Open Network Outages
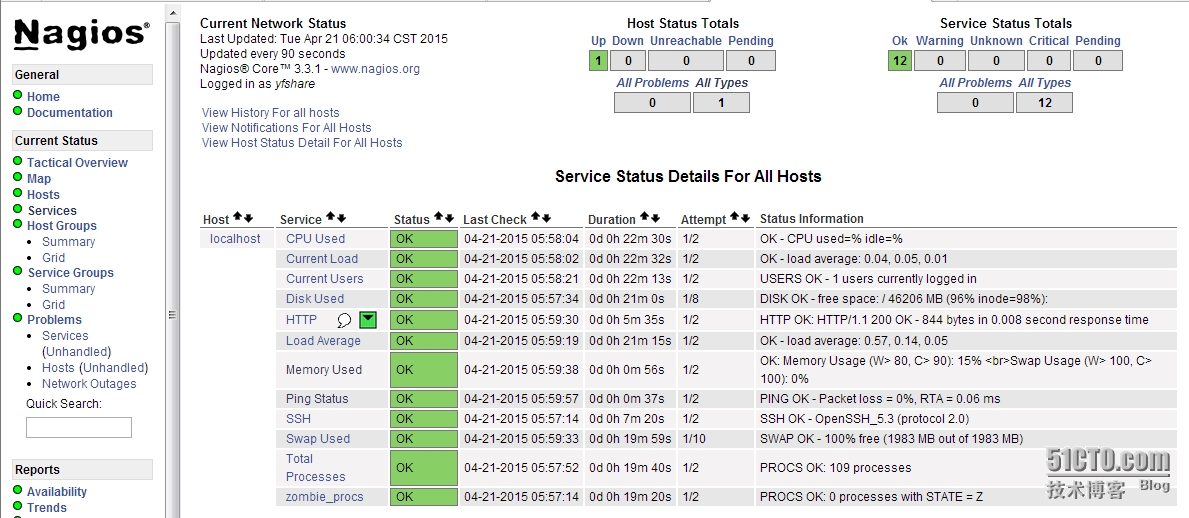This screenshot has width=1189, height=518. tap(89, 384)
